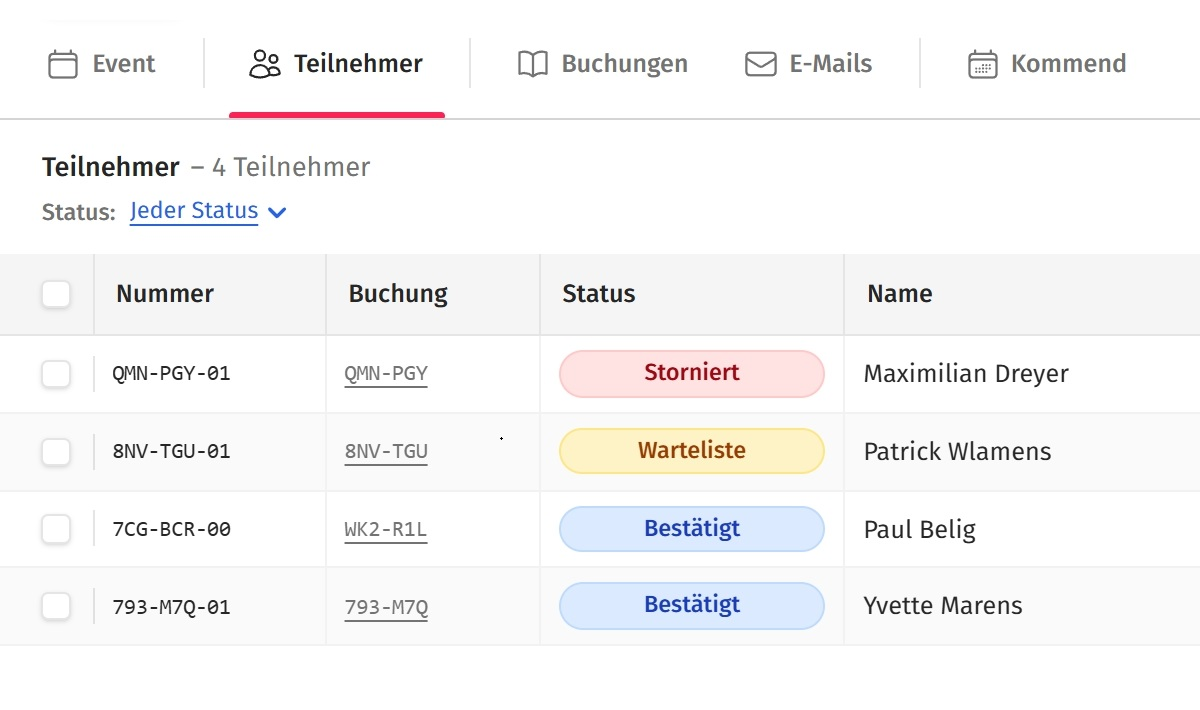Image resolution: width=1200 pixels, height=710 pixels.
Task: Click the calendar icon beside Kommend
Action: (x=984, y=62)
